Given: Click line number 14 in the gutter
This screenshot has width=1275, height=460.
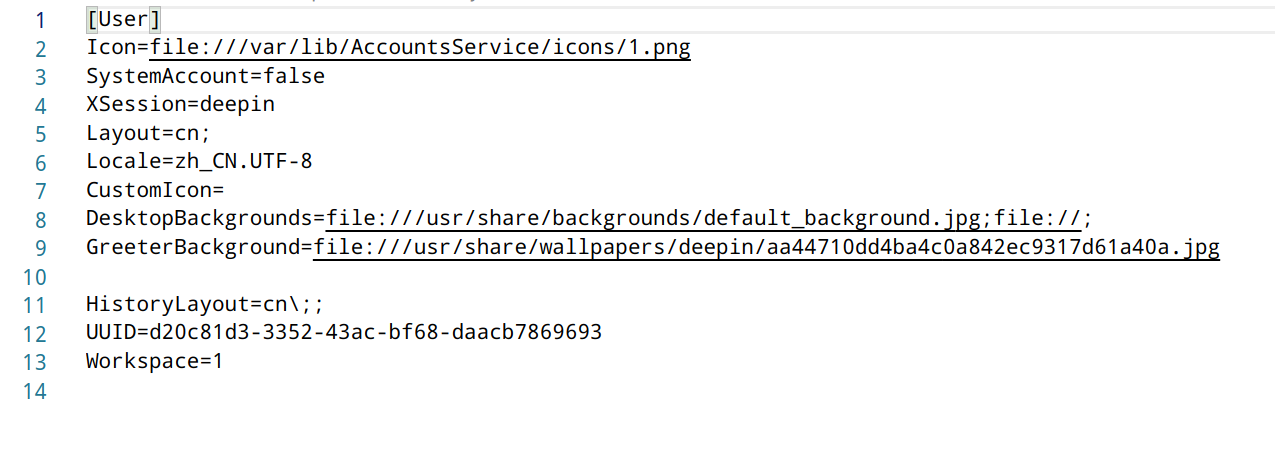Looking at the screenshot, I should [35, 390].
